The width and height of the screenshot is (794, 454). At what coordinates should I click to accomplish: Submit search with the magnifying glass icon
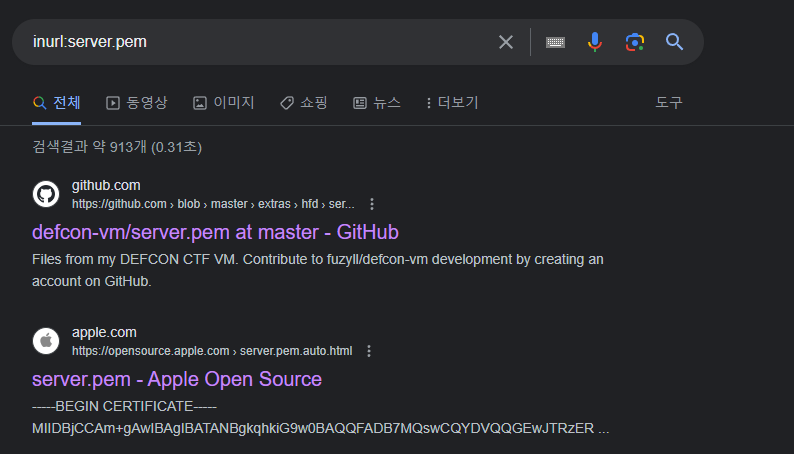point(674,42)
